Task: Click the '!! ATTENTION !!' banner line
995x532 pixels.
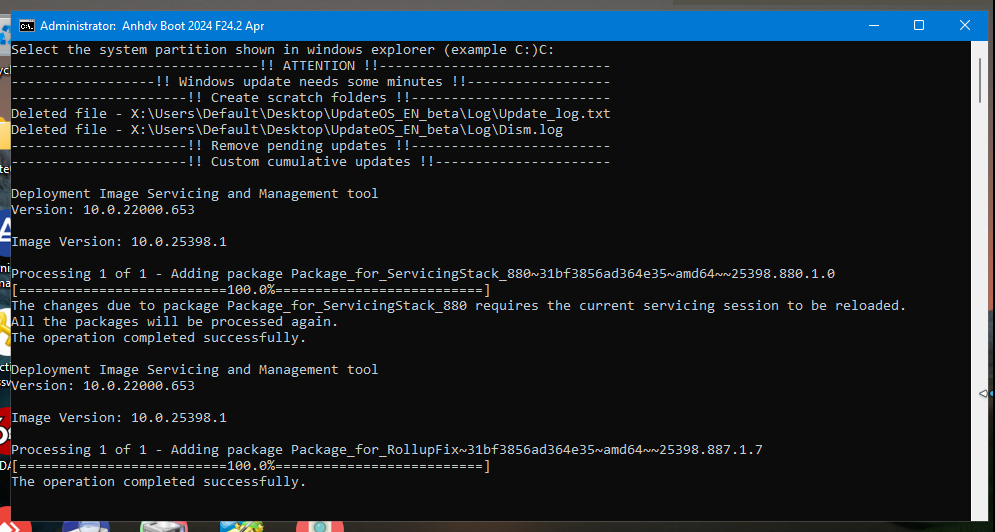Action: tap(311, 66)
